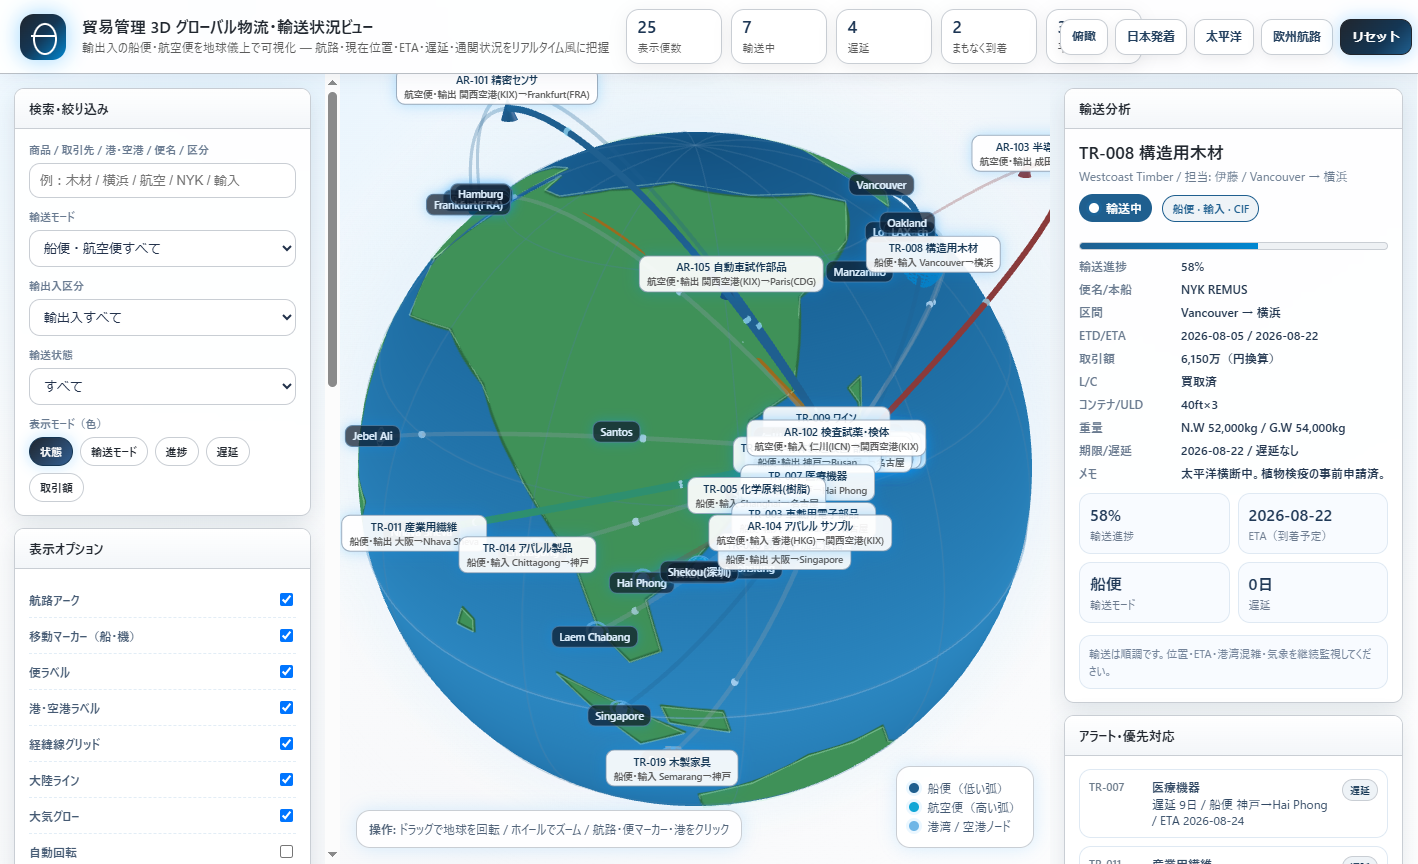1418x864 pixels.
Task: Uncheck the 航路アーク checkbox
Action: pyautogui.click(x=286, y=600)
